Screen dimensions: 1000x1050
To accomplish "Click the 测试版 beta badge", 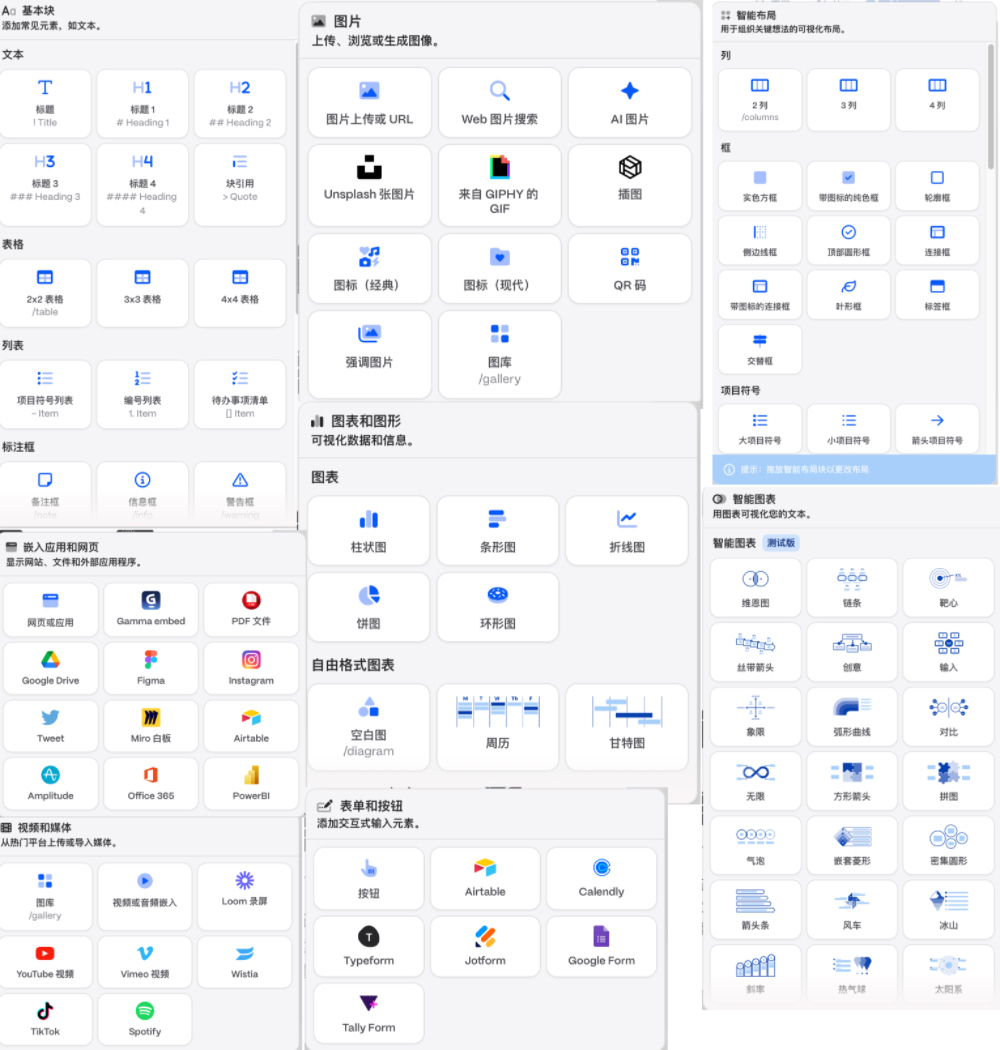I will [780, 543].
